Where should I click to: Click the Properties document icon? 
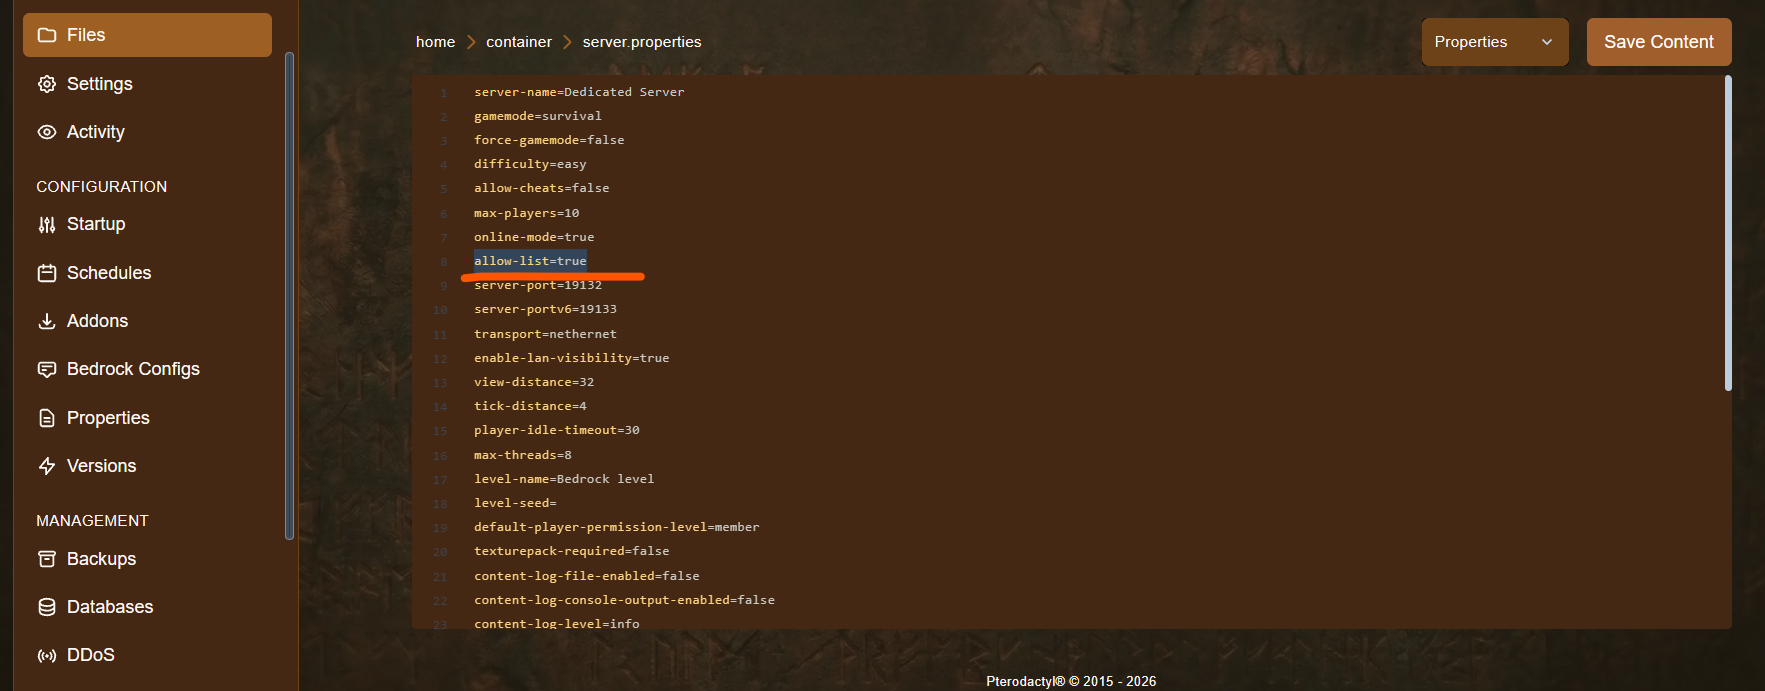click(x=47, y=418)
